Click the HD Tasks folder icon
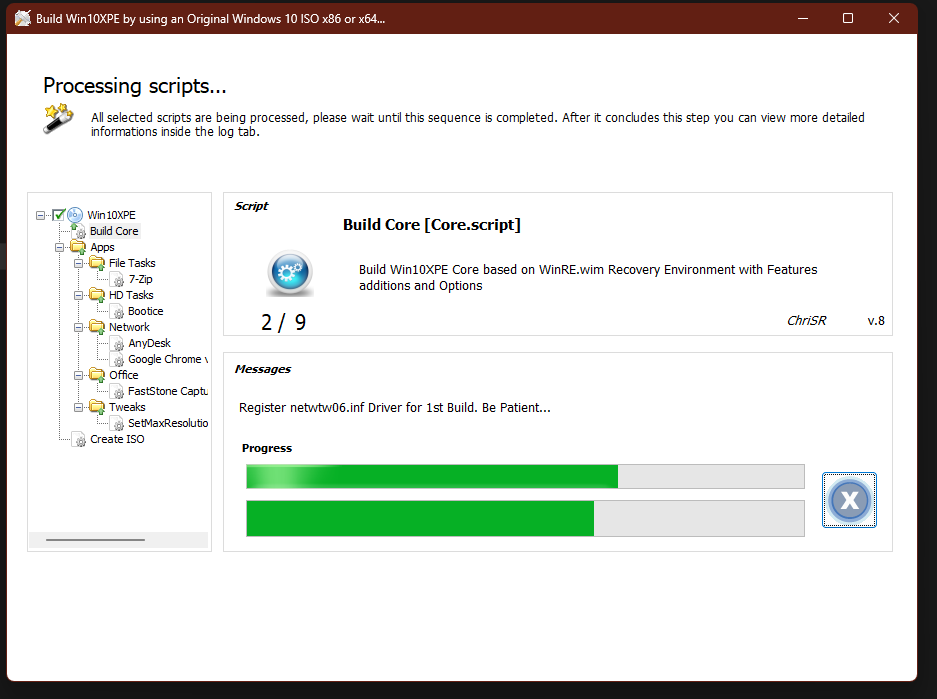Viewport: 937px width, 699px height. [x=97, y=295]
